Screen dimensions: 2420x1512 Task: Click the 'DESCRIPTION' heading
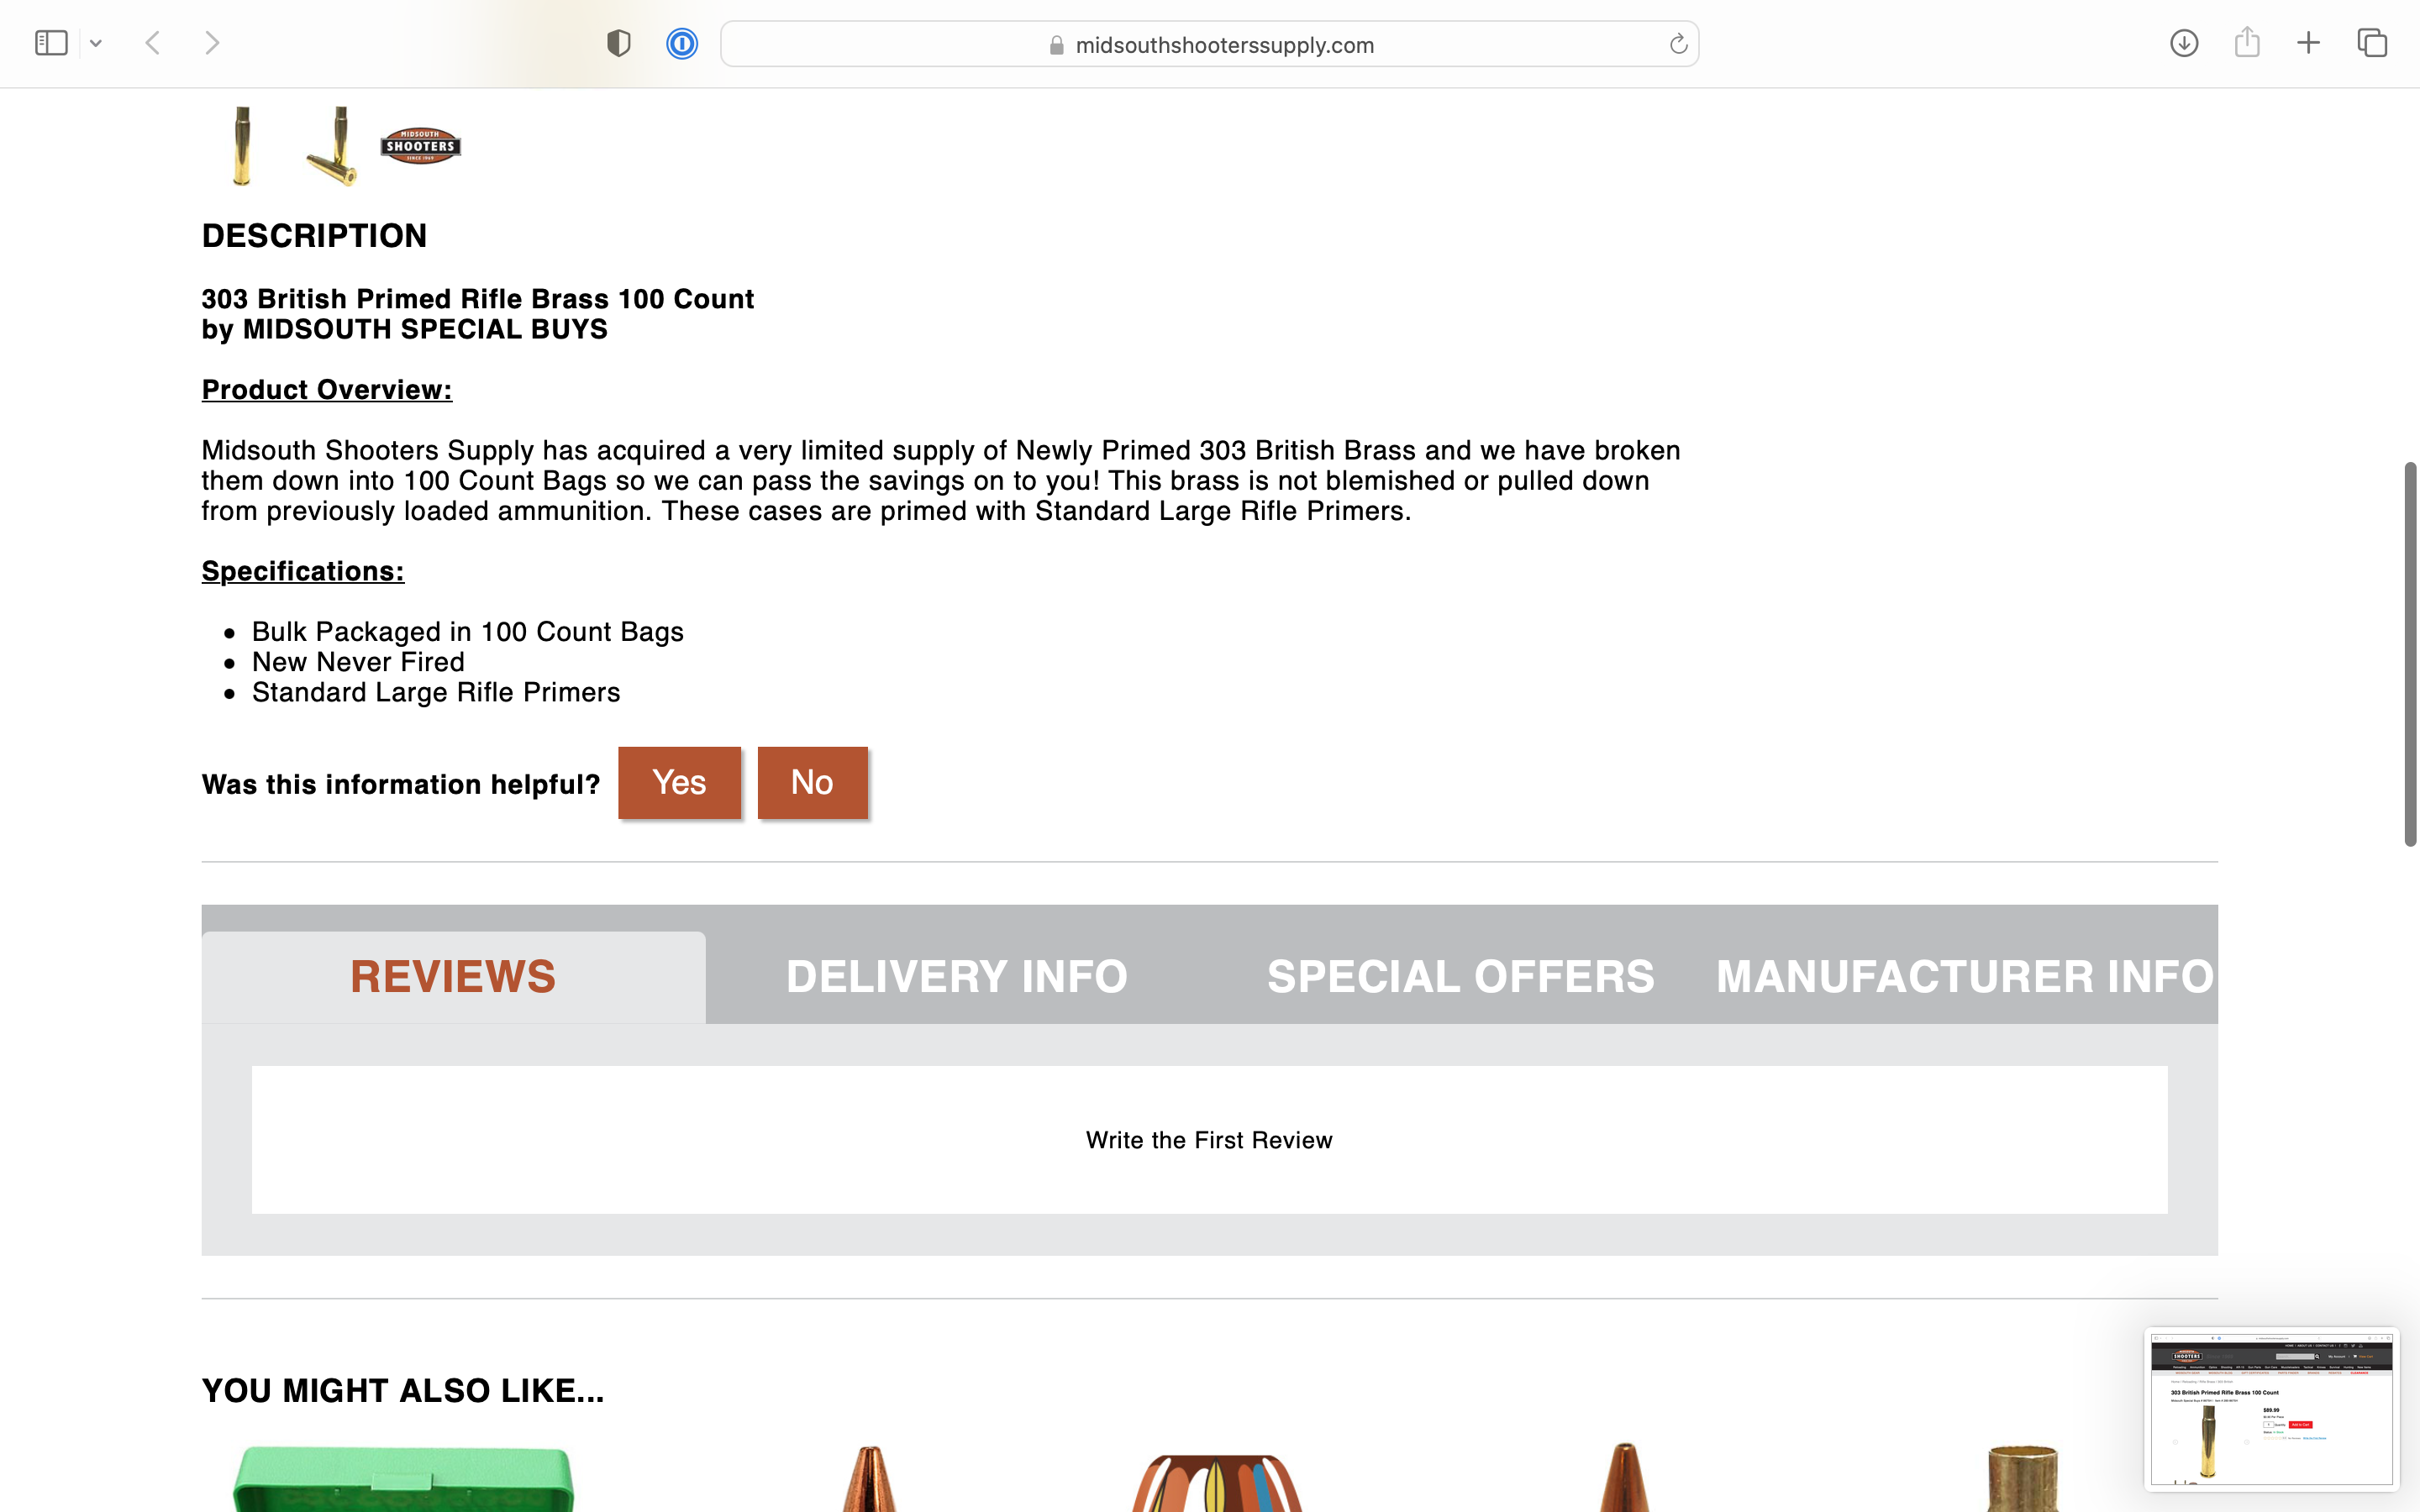pyautogui.click(x=315, y=236)
